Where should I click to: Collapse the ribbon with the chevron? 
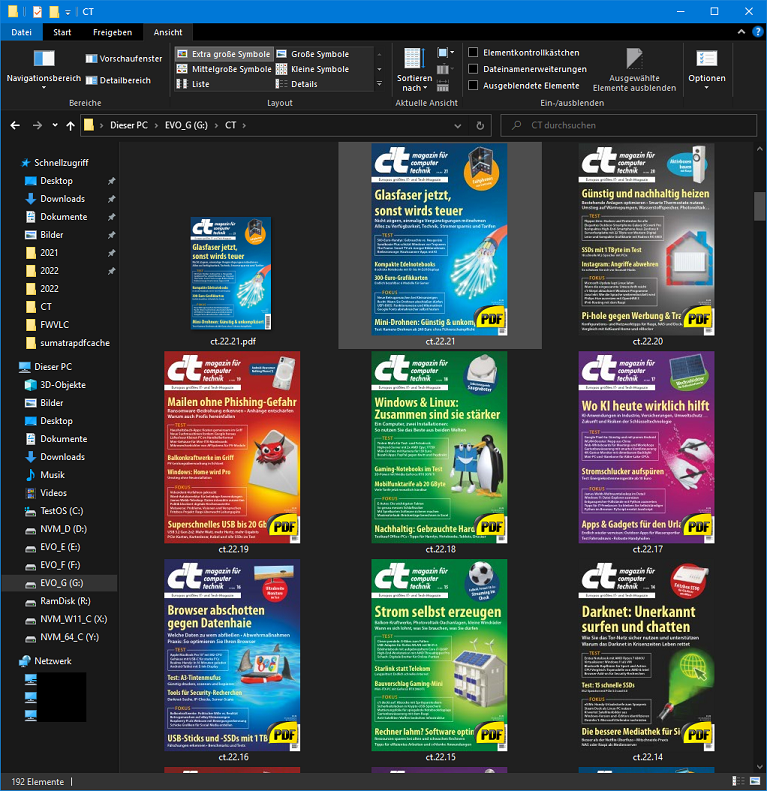pyautogui.click(x=741, y=32)
